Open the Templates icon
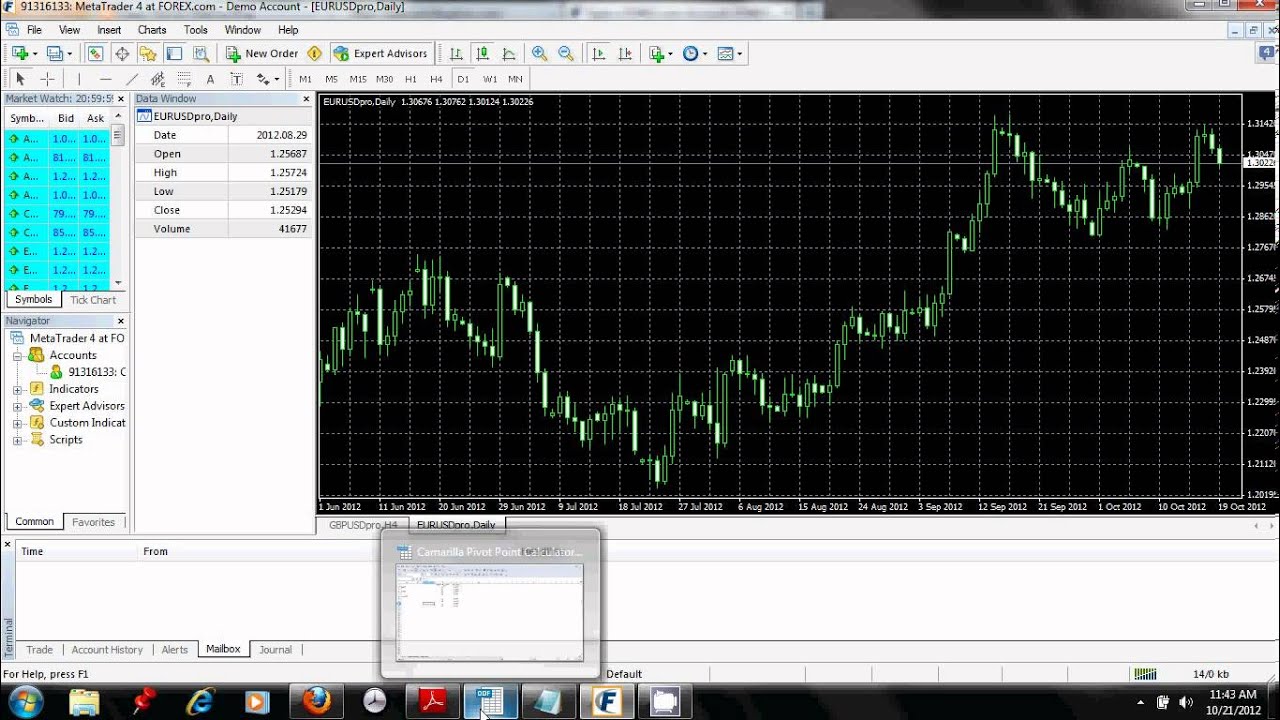The height and width of the screenshot is (720, 1280). click(x=725, y=53)
